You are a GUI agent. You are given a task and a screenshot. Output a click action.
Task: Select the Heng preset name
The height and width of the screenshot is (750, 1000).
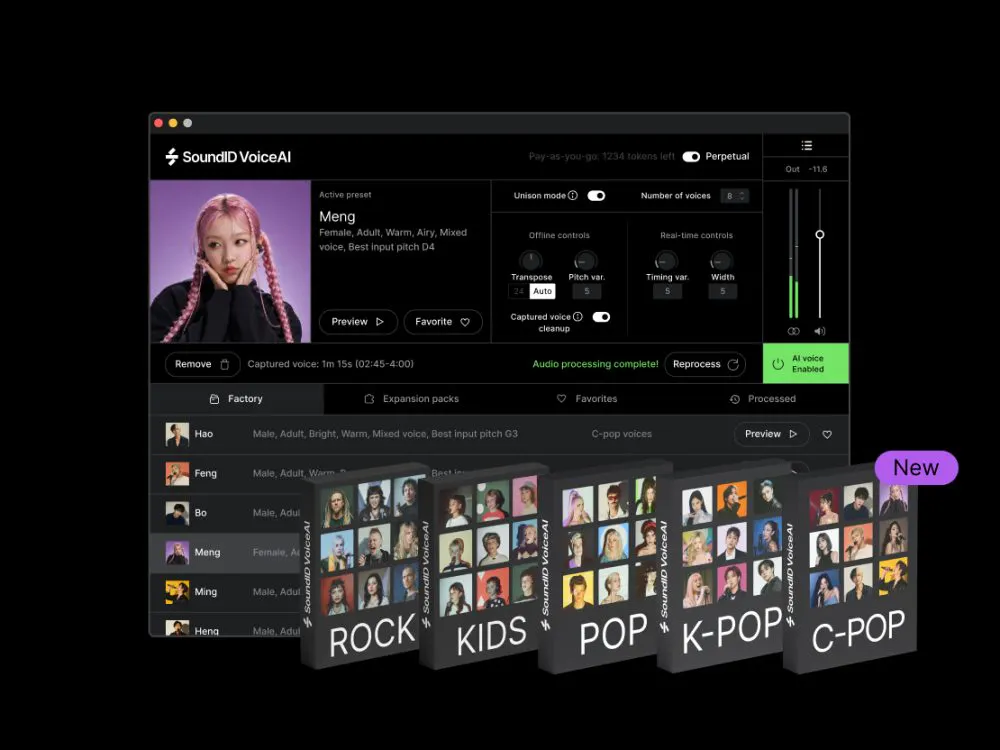click(206, 631)
